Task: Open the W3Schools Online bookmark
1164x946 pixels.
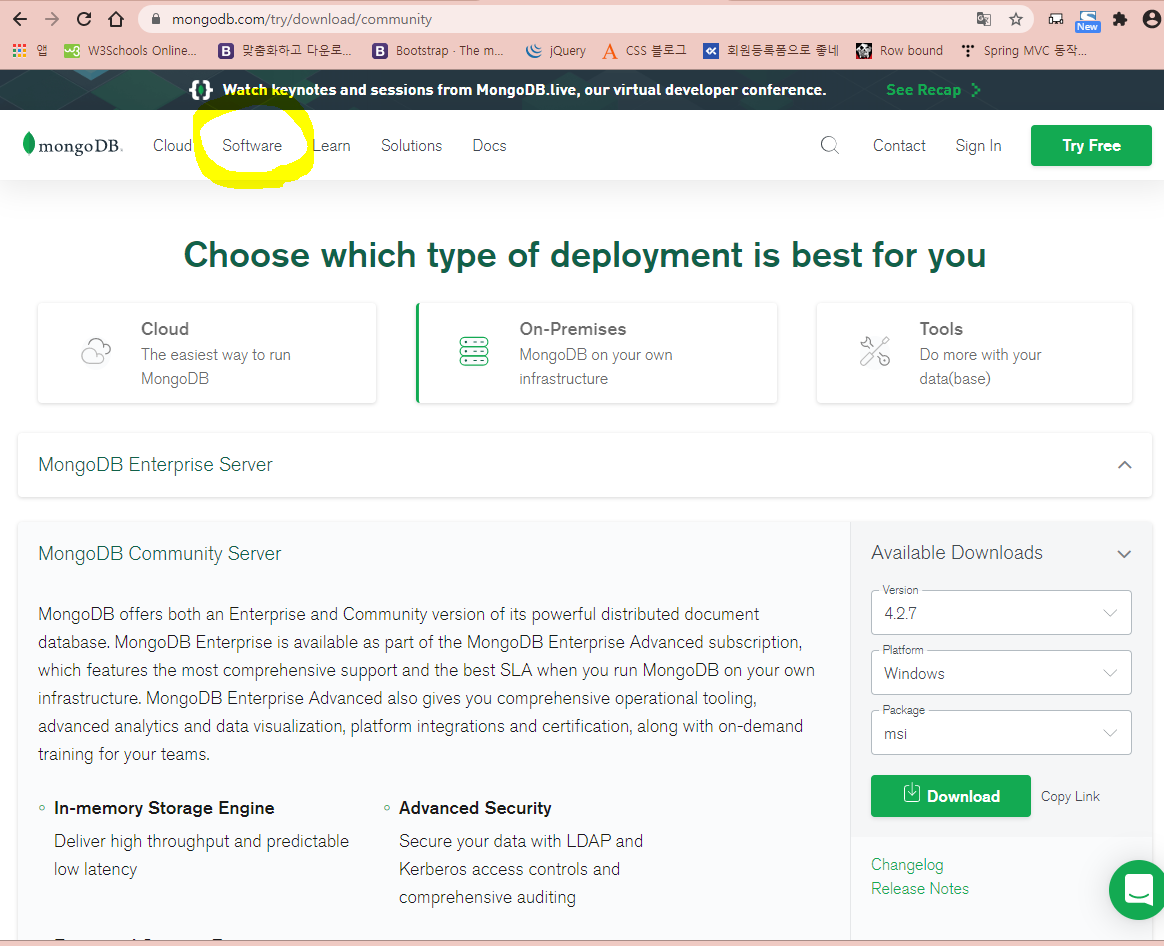Action: (x=131, y=50)
